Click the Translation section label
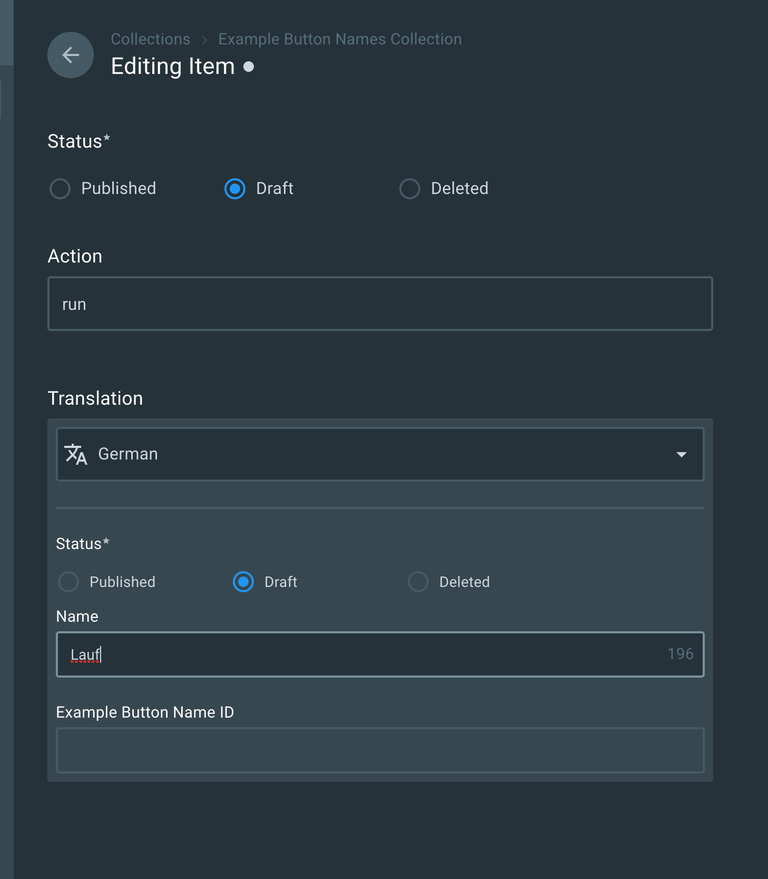Screen dimensions: 768x879 pyautogui.click(x=95, y=398)
